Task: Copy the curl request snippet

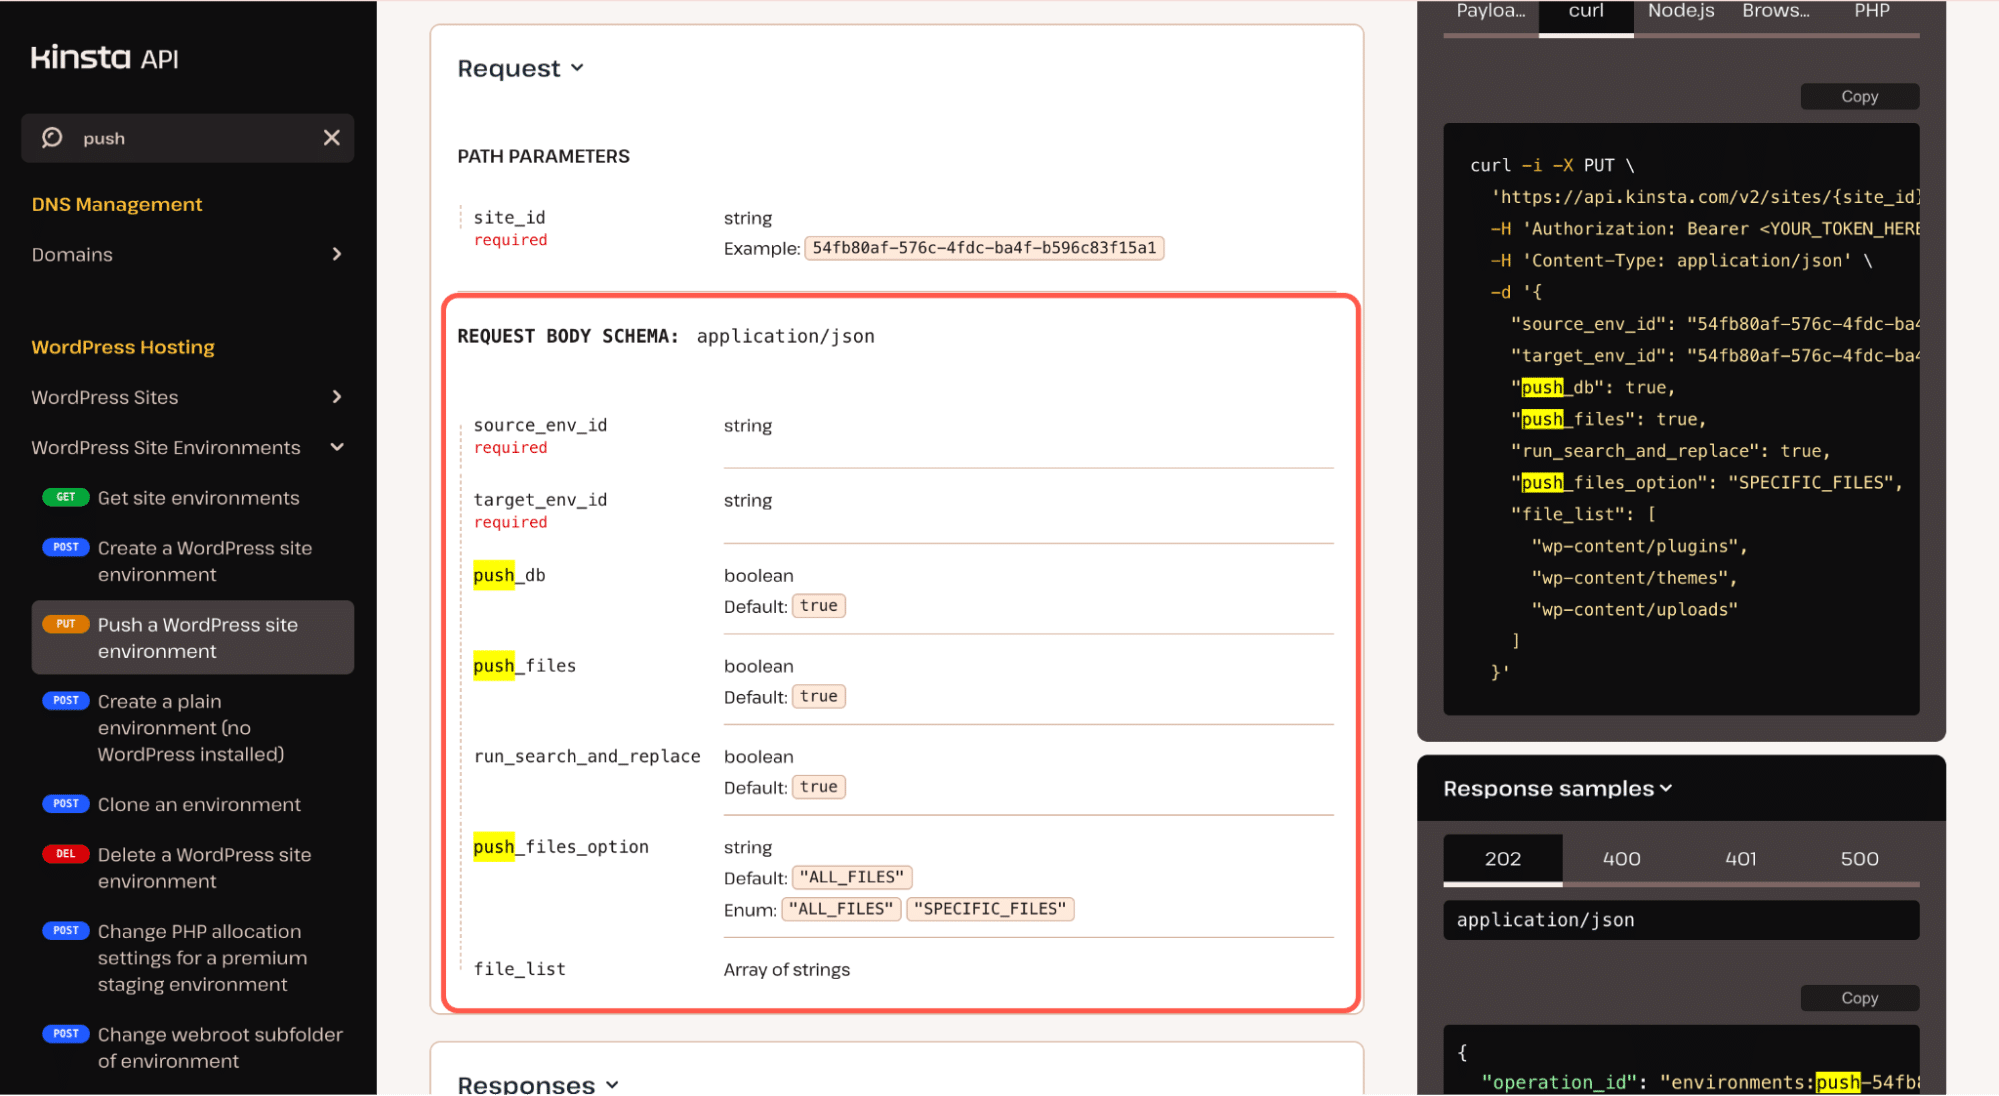Action: (x=1859, y=96)
